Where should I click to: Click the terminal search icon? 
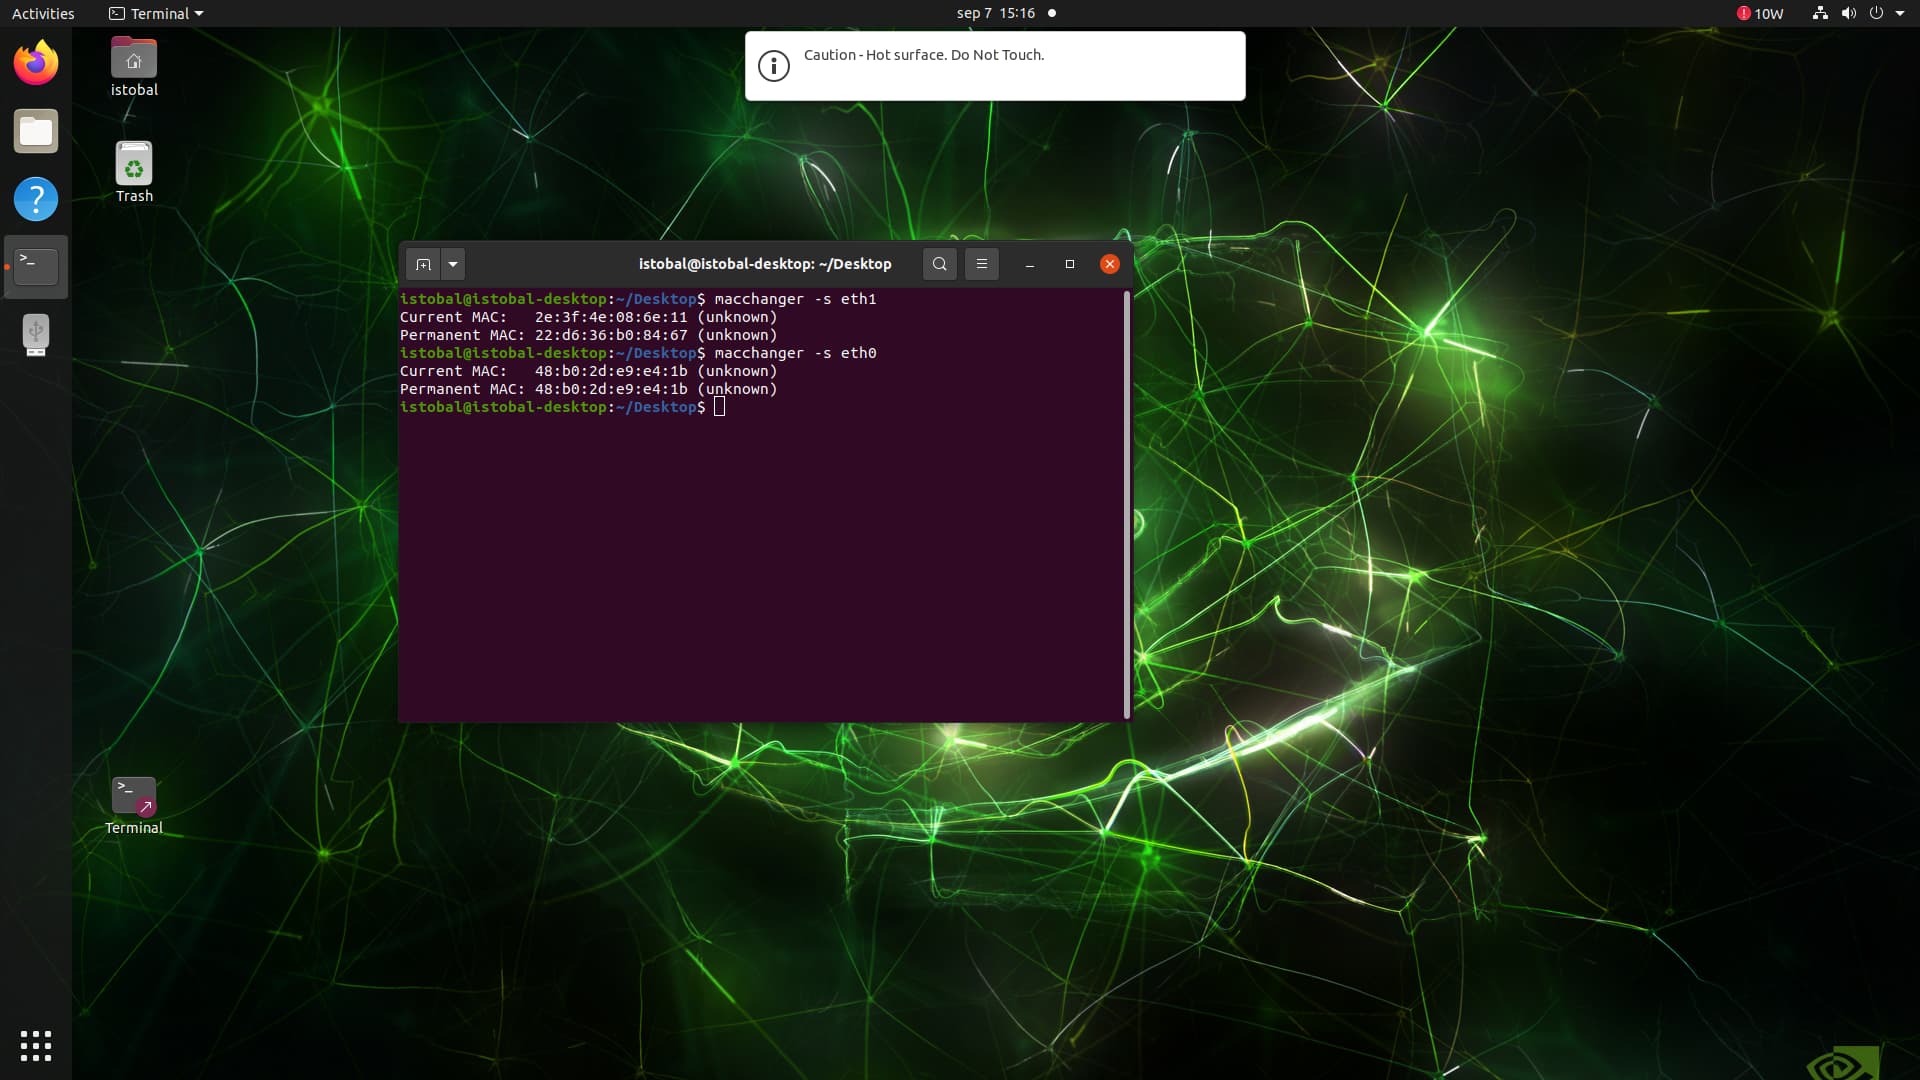(x=939, y=264)
